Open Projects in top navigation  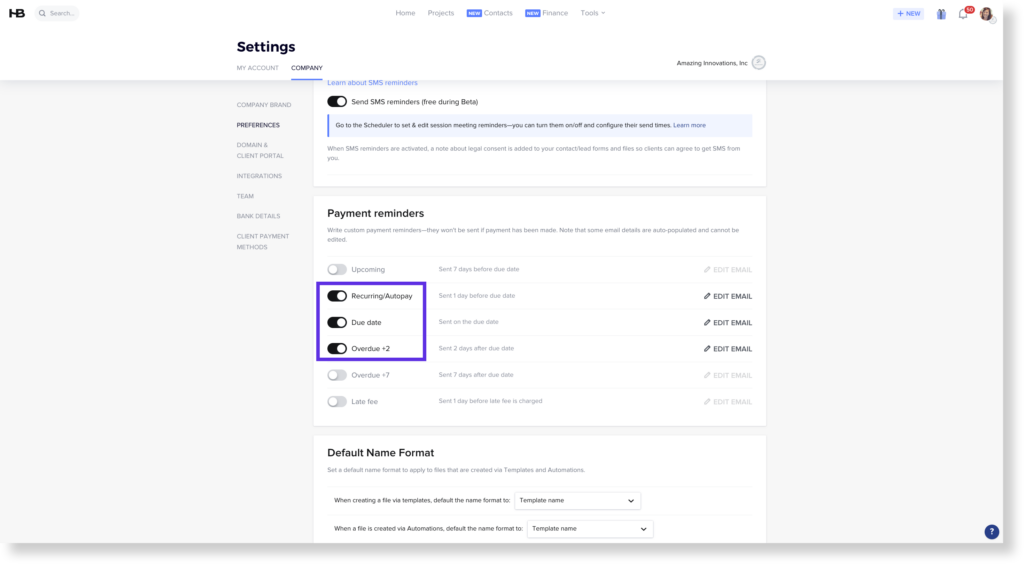coord(441,13)
